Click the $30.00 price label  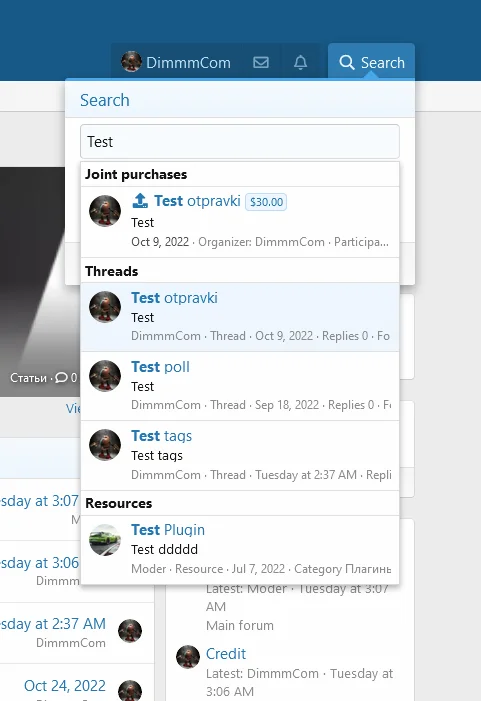(x=266, y=202)
